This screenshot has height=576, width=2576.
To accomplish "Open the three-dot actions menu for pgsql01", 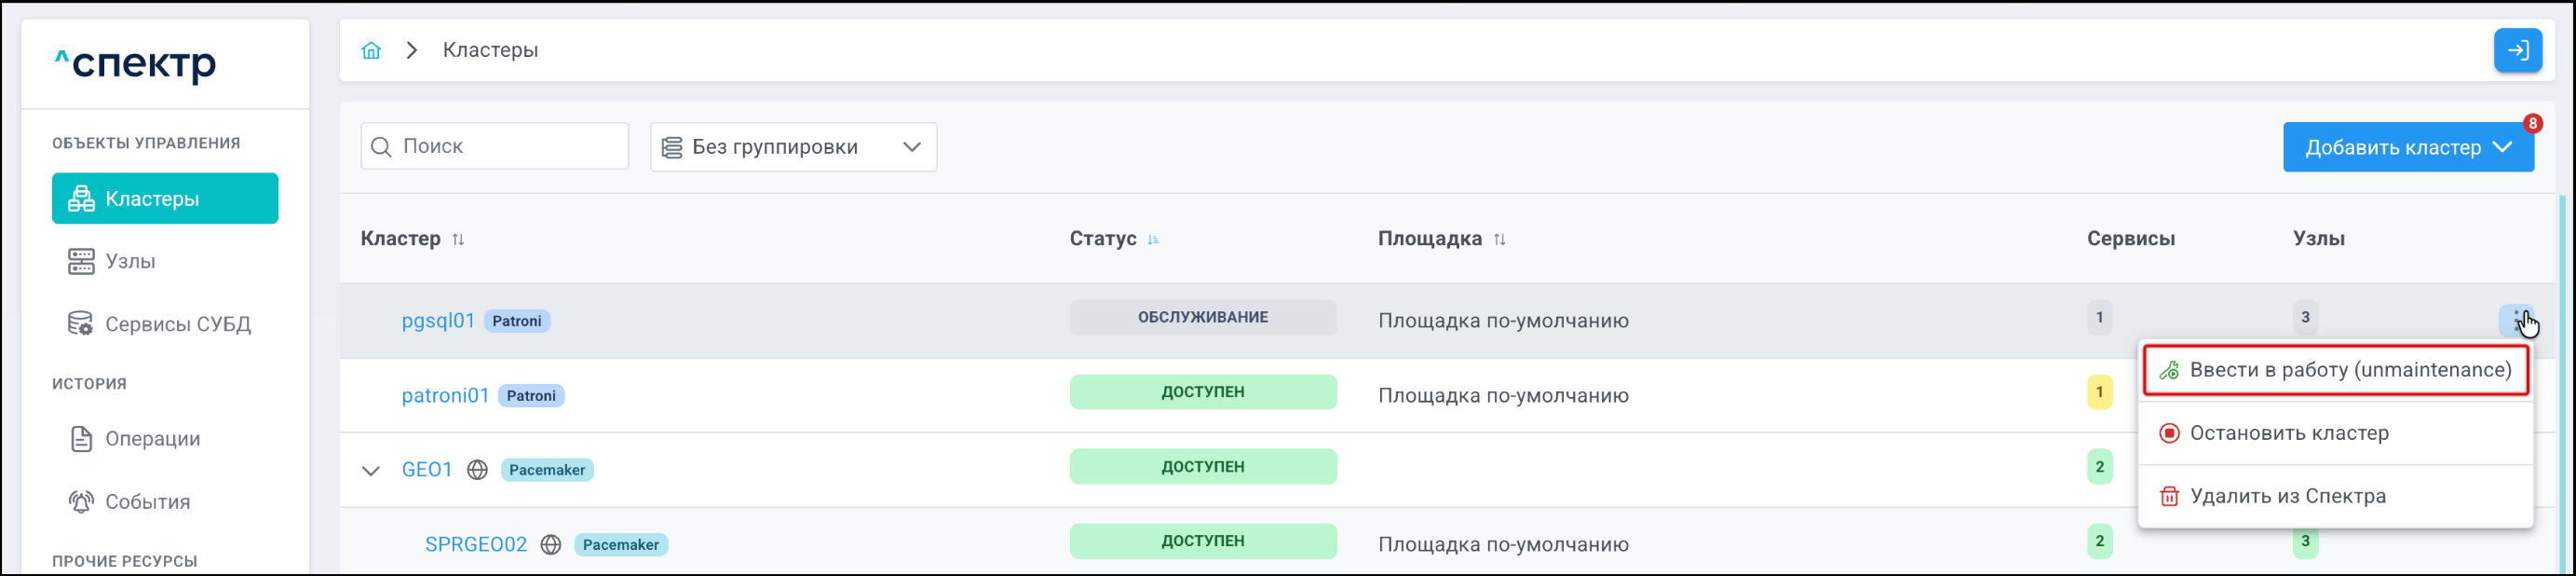I will click(2516, 320).
